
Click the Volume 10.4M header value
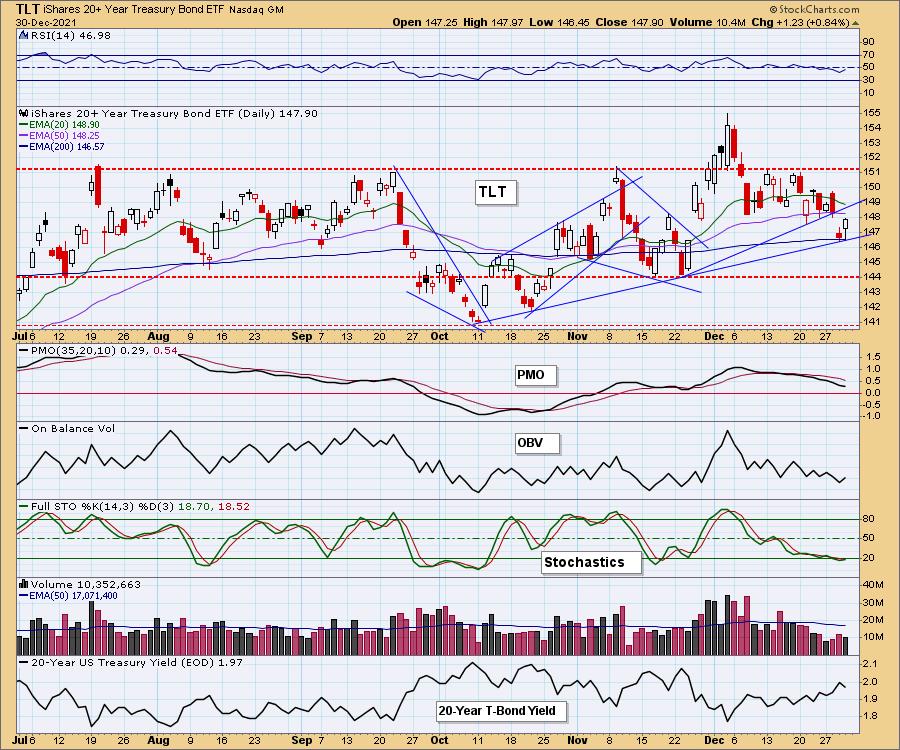tap(707, 22)
